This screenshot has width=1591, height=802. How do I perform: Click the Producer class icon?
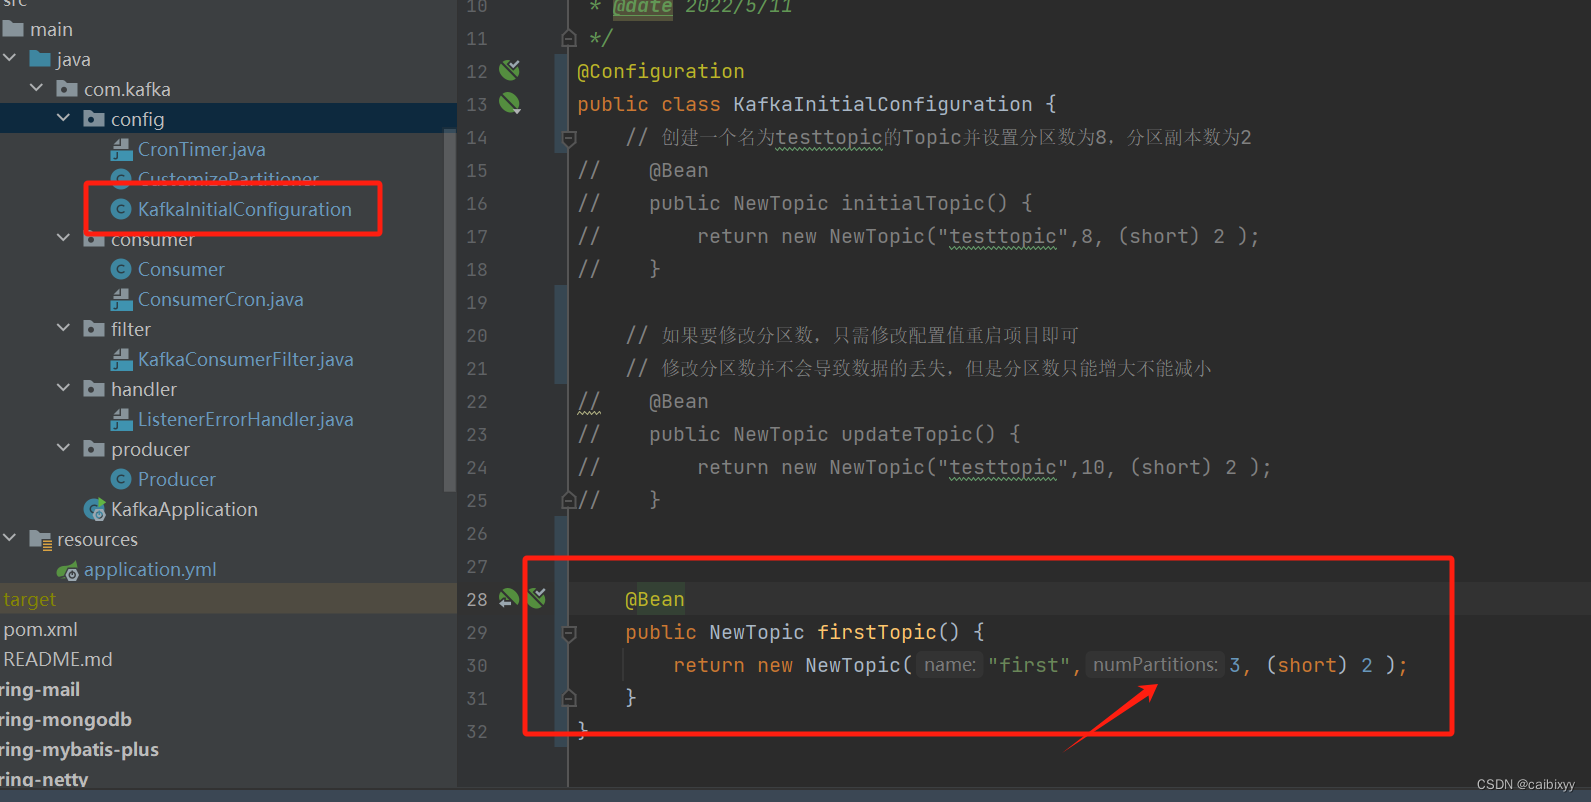[x=121, y=479]
